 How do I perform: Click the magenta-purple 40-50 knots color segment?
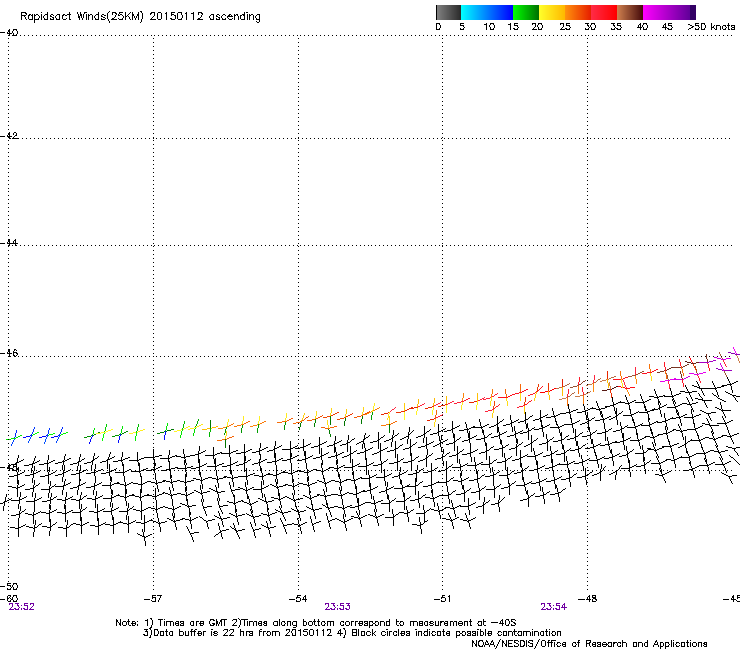click(669, 12)
